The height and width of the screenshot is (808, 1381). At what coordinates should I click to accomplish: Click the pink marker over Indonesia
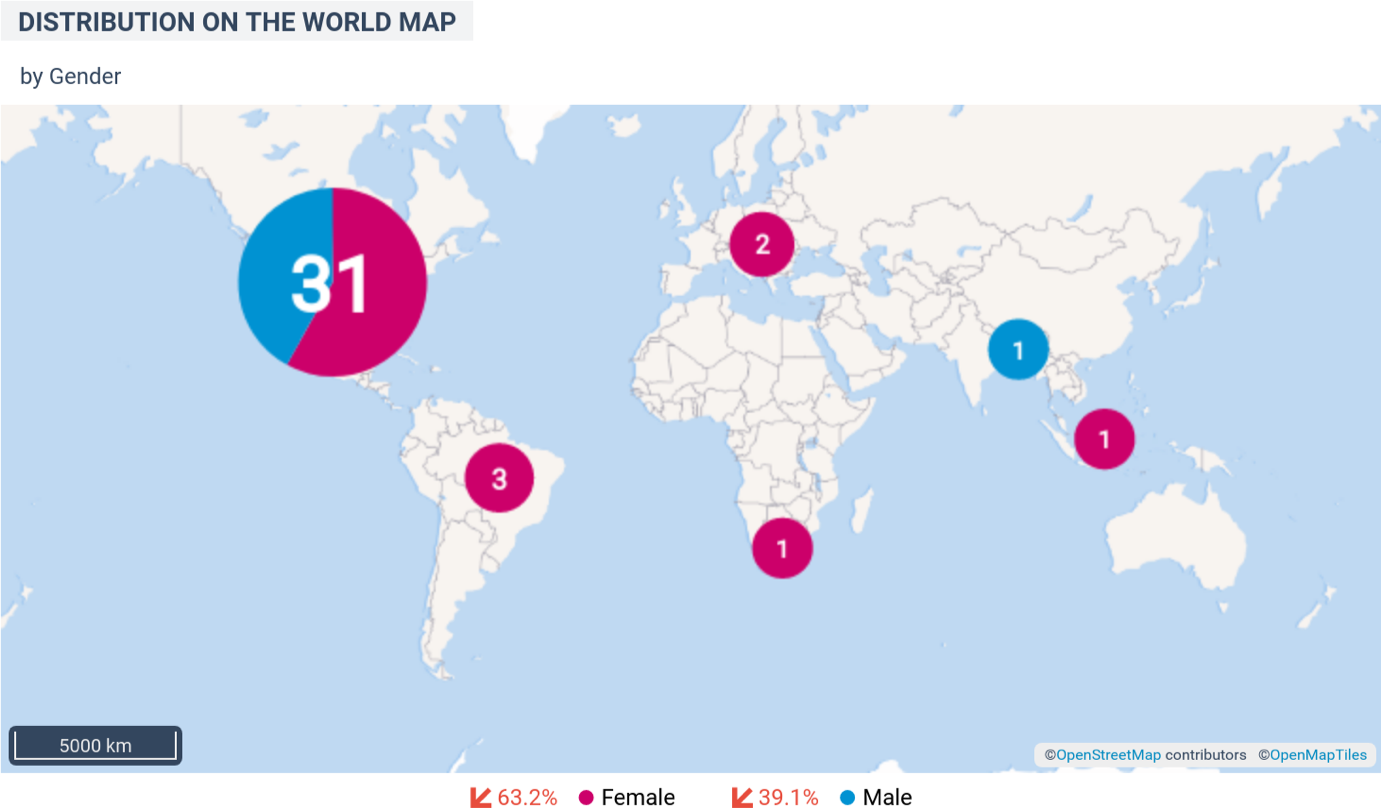(1104, 438)
